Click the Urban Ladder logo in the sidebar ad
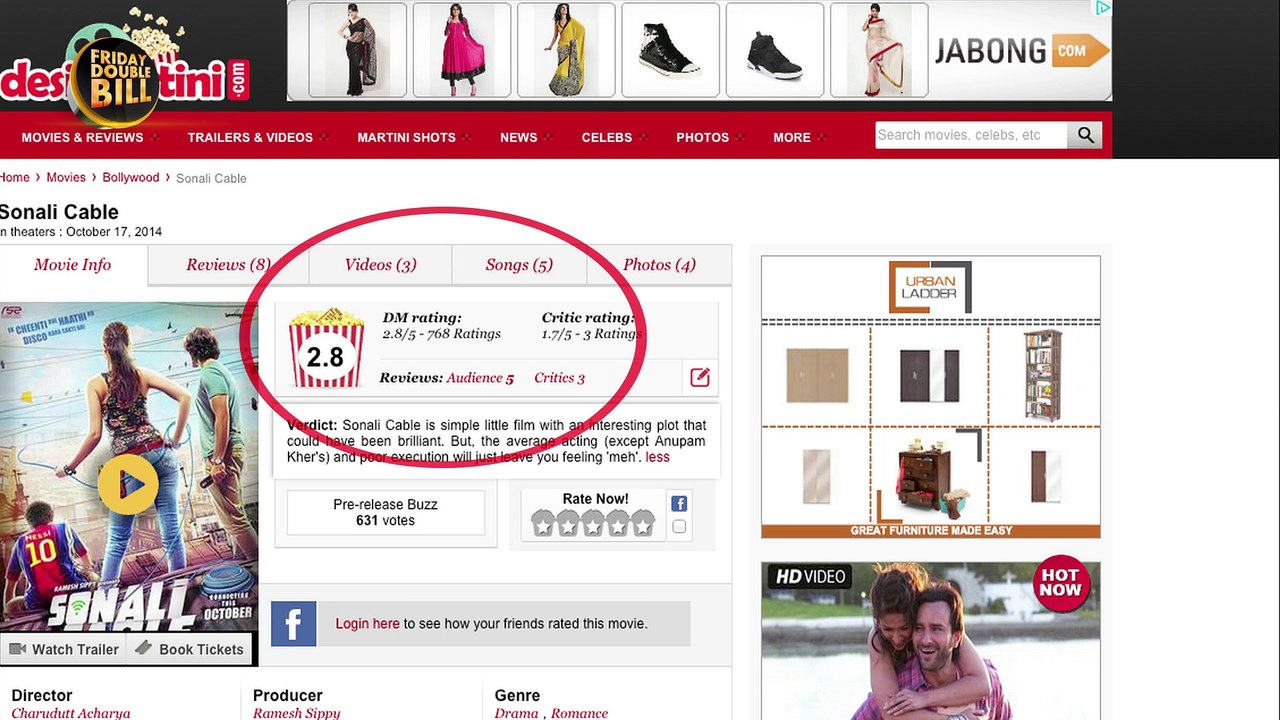The image size is (1280, 720). coord(930,287)
